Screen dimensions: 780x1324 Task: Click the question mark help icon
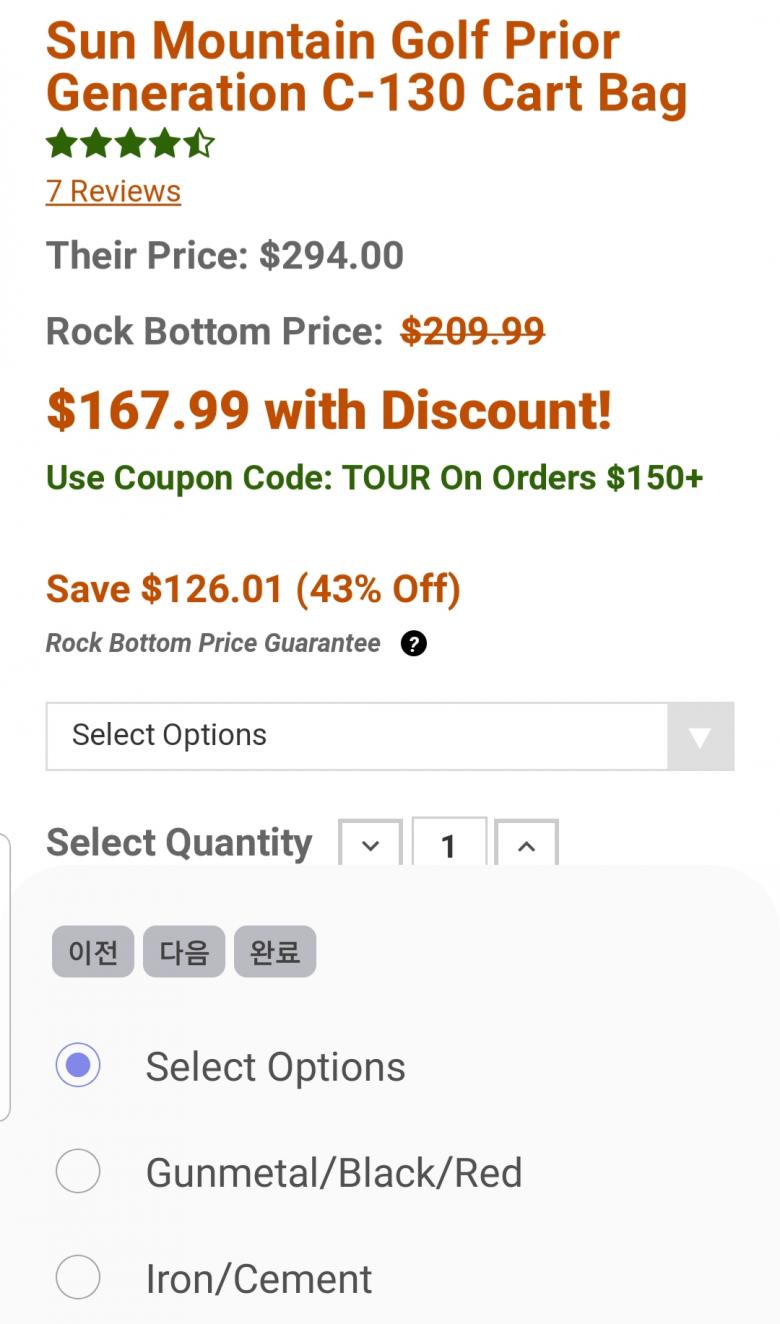click(413, 643)
